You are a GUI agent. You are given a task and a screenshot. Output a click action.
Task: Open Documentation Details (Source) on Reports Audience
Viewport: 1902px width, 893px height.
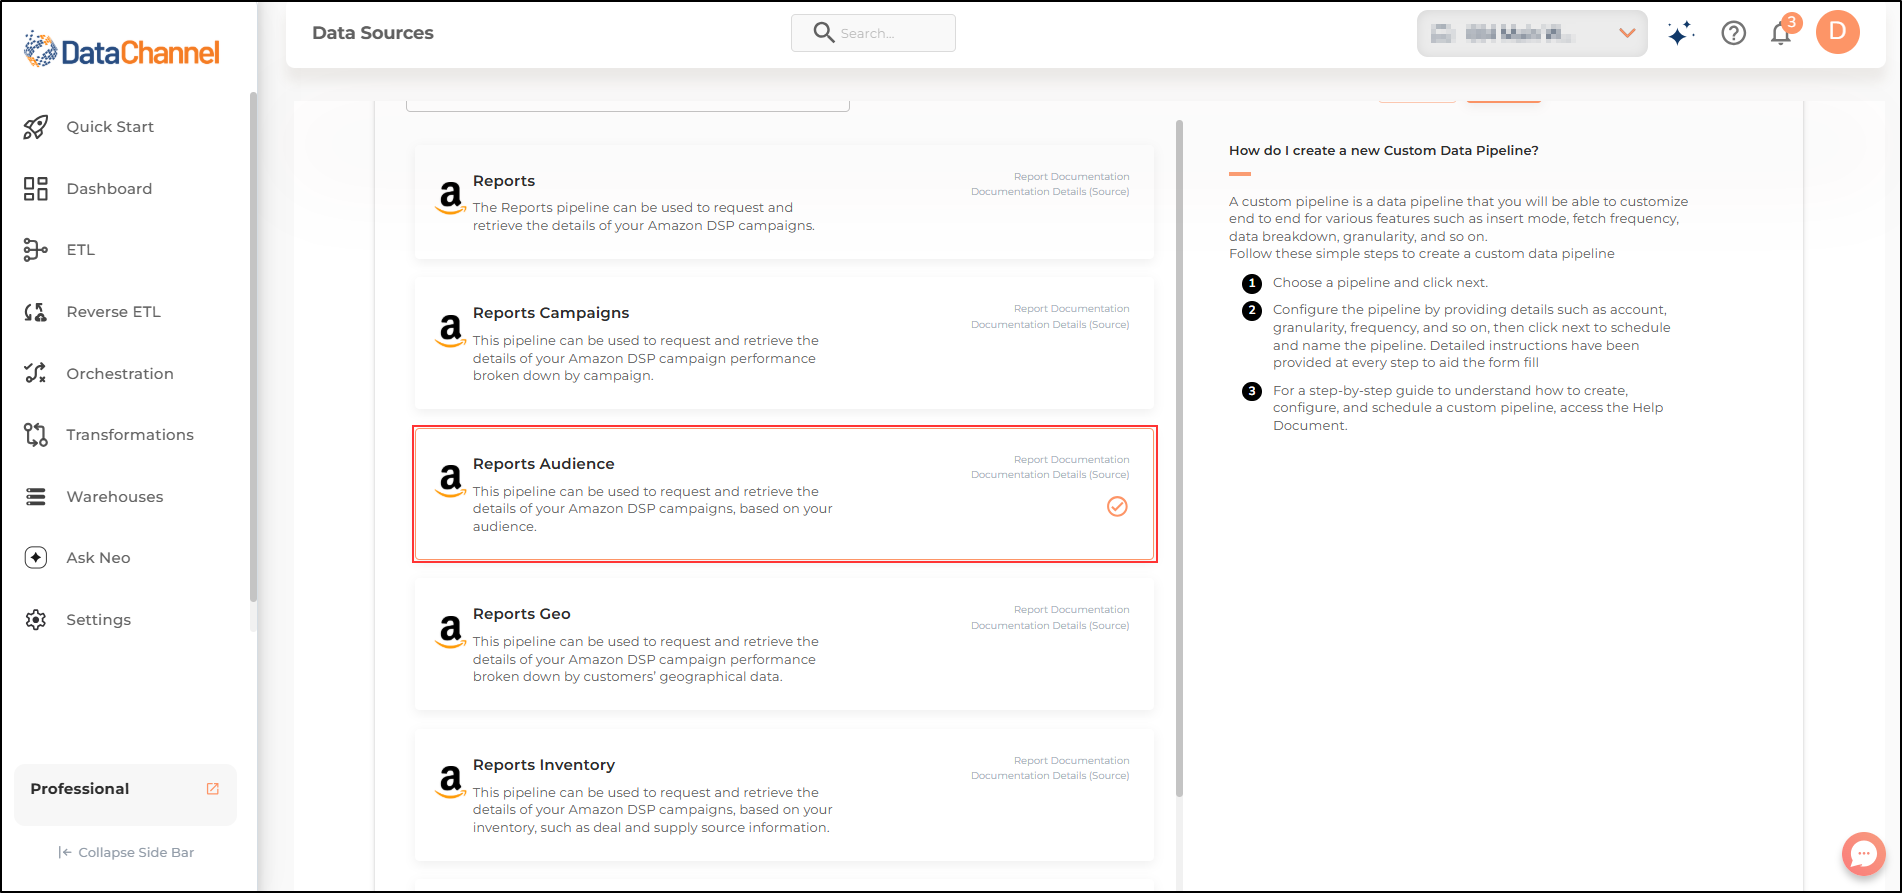click(1050, 475)
